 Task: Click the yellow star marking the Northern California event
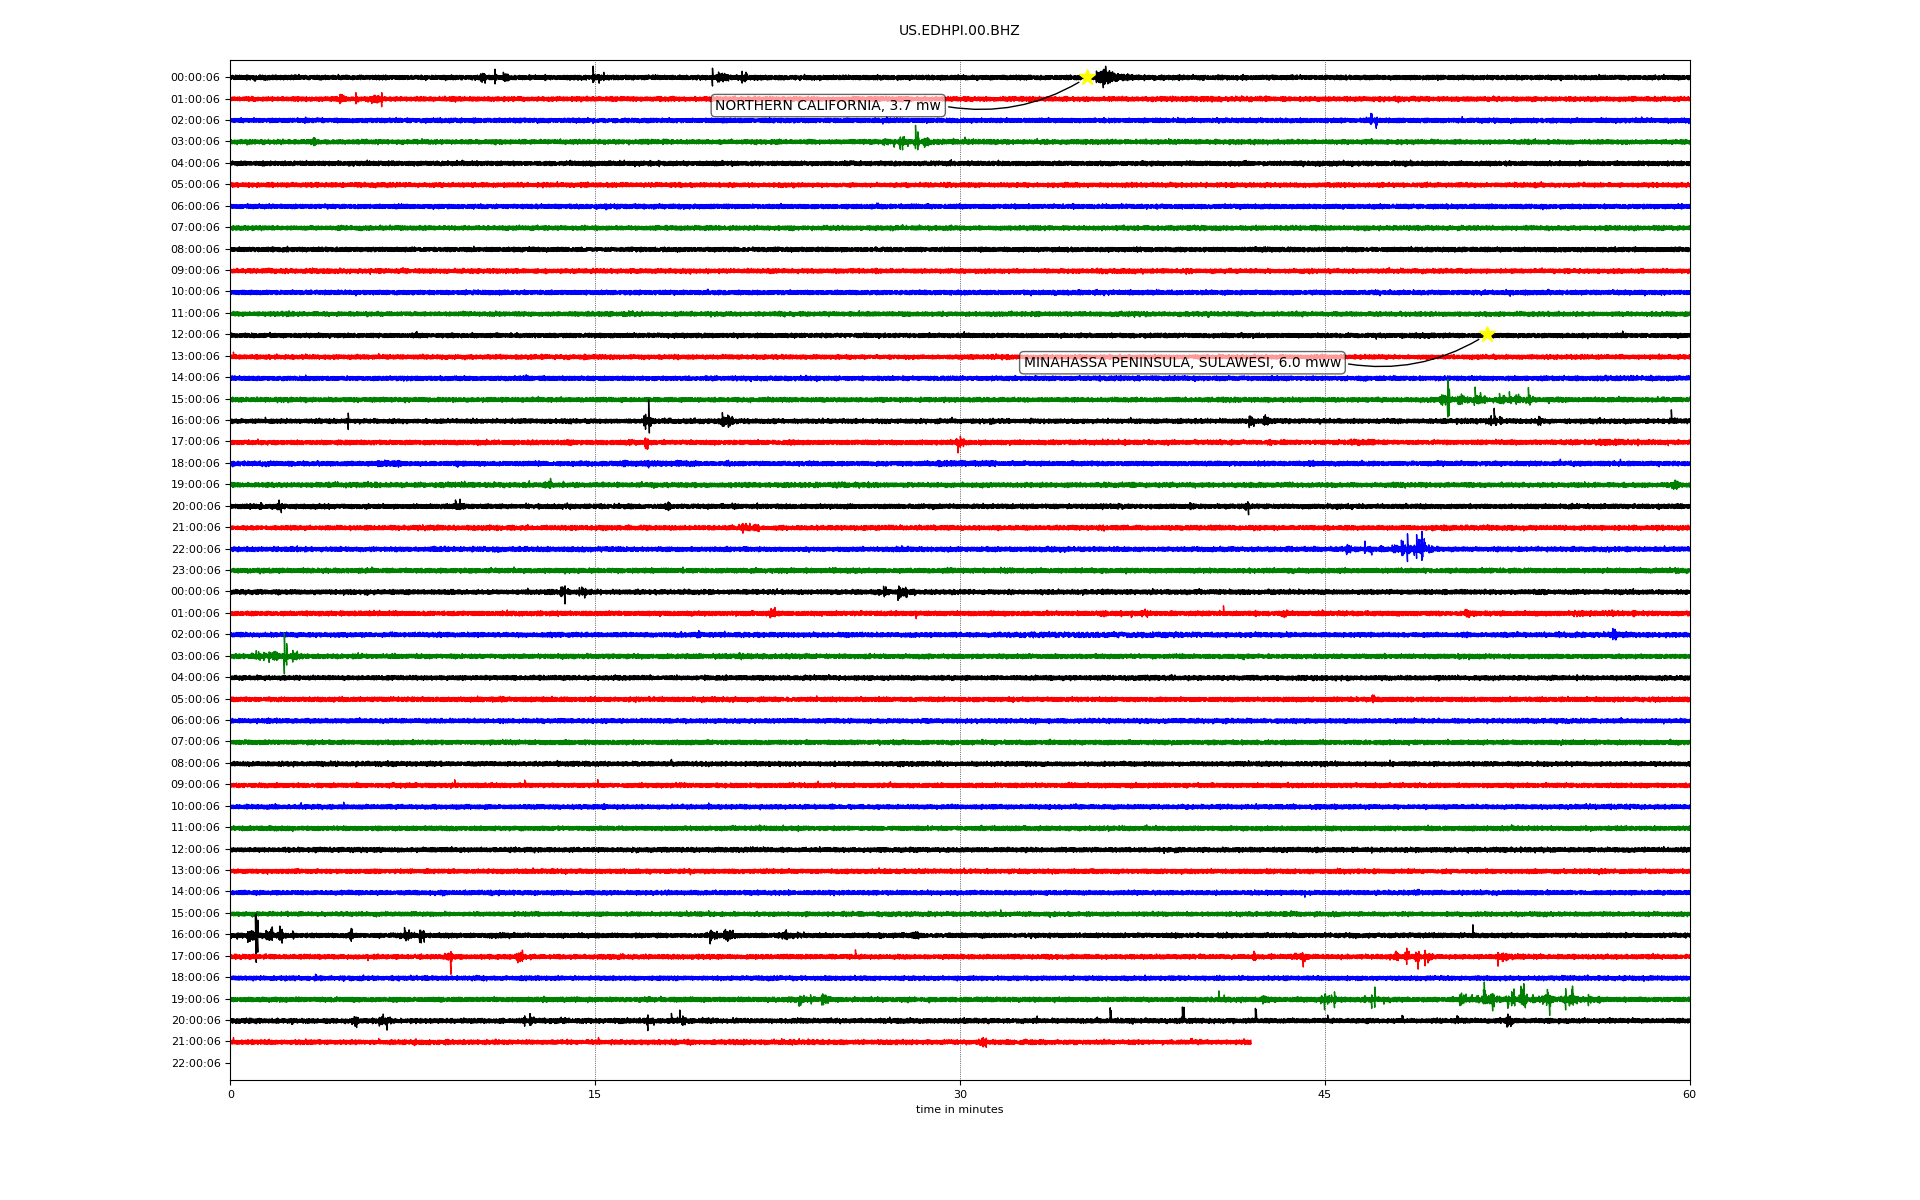pyautogui.click(x=1087, y=77)
